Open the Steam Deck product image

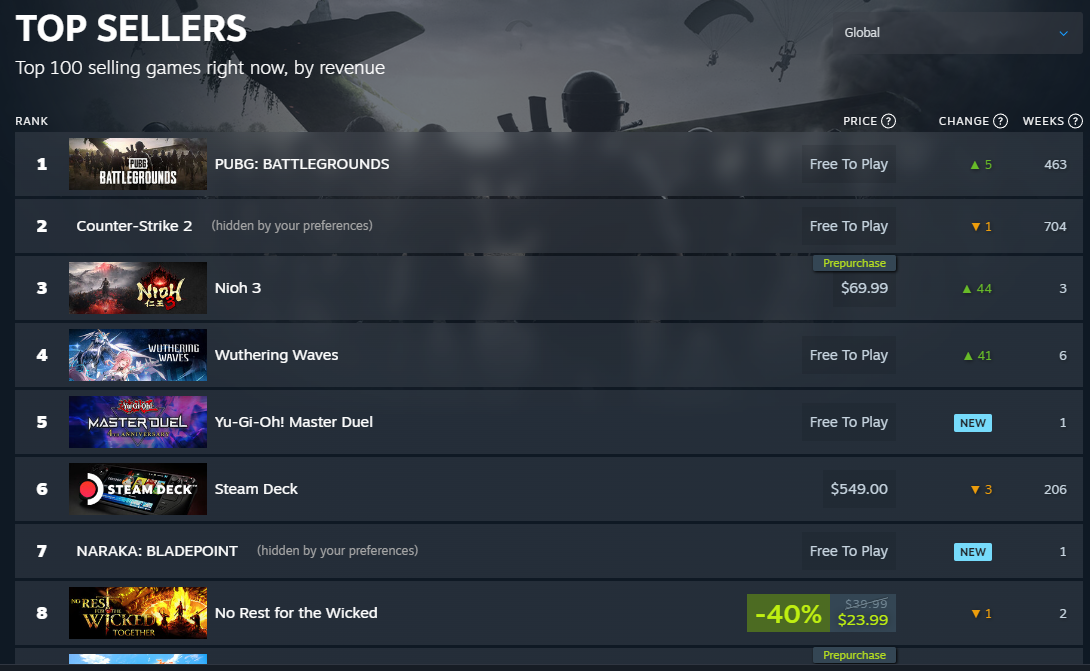(x=138, y=489)
